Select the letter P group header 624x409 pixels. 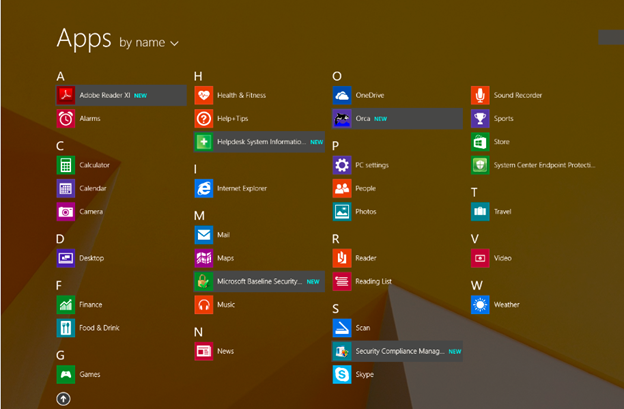tap(335, 146)
